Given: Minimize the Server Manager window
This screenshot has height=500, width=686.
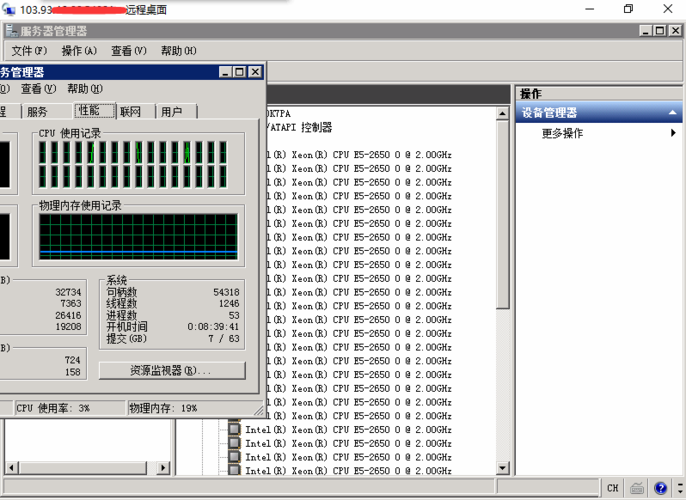Looking at the screenshot, I should [646, 31].
